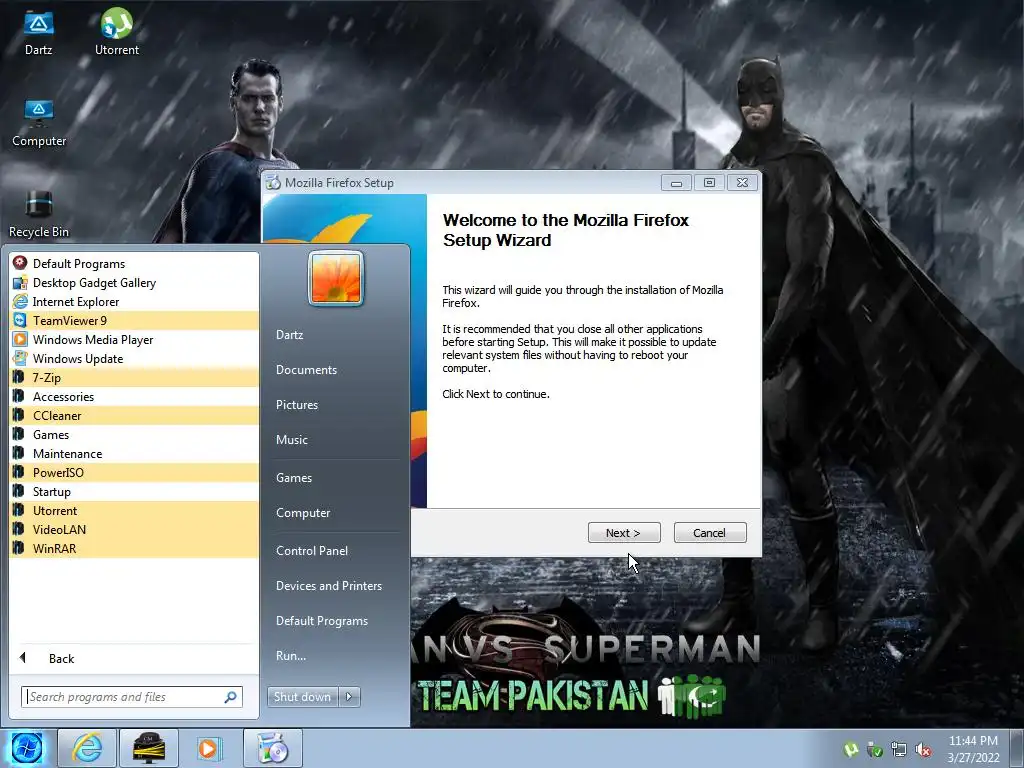This screenshot has width=1024, height=768.
Task: Expand the Maintenance folder
Action: [x=135, y=453]
